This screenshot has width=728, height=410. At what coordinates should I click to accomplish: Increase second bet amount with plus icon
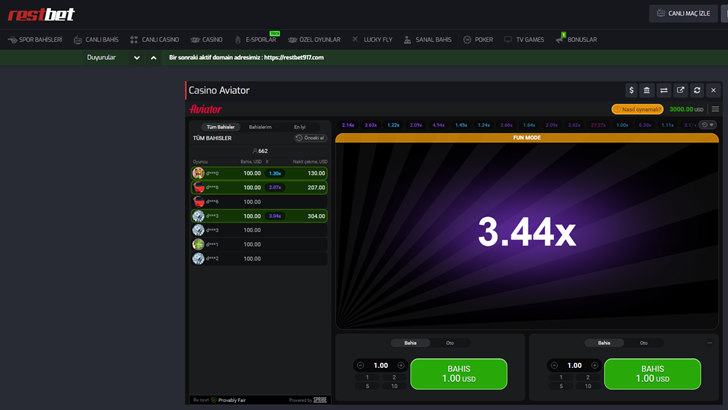pyautogui.click(x=595, y=365)
